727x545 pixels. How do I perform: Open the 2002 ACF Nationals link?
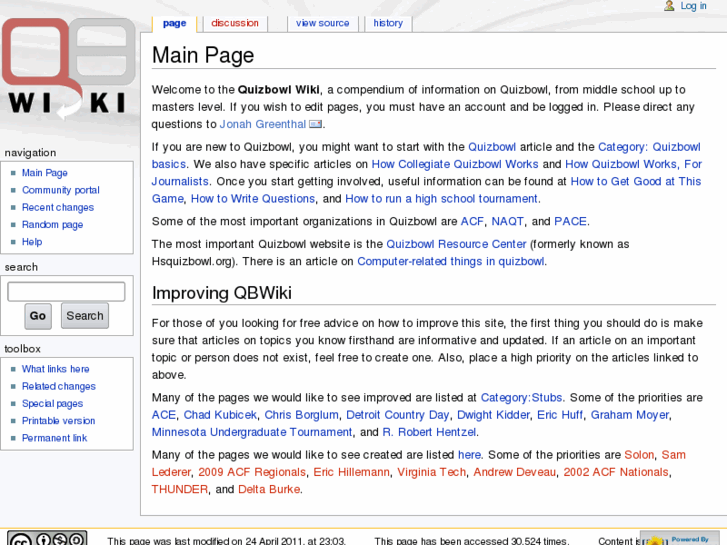(616, 472)
